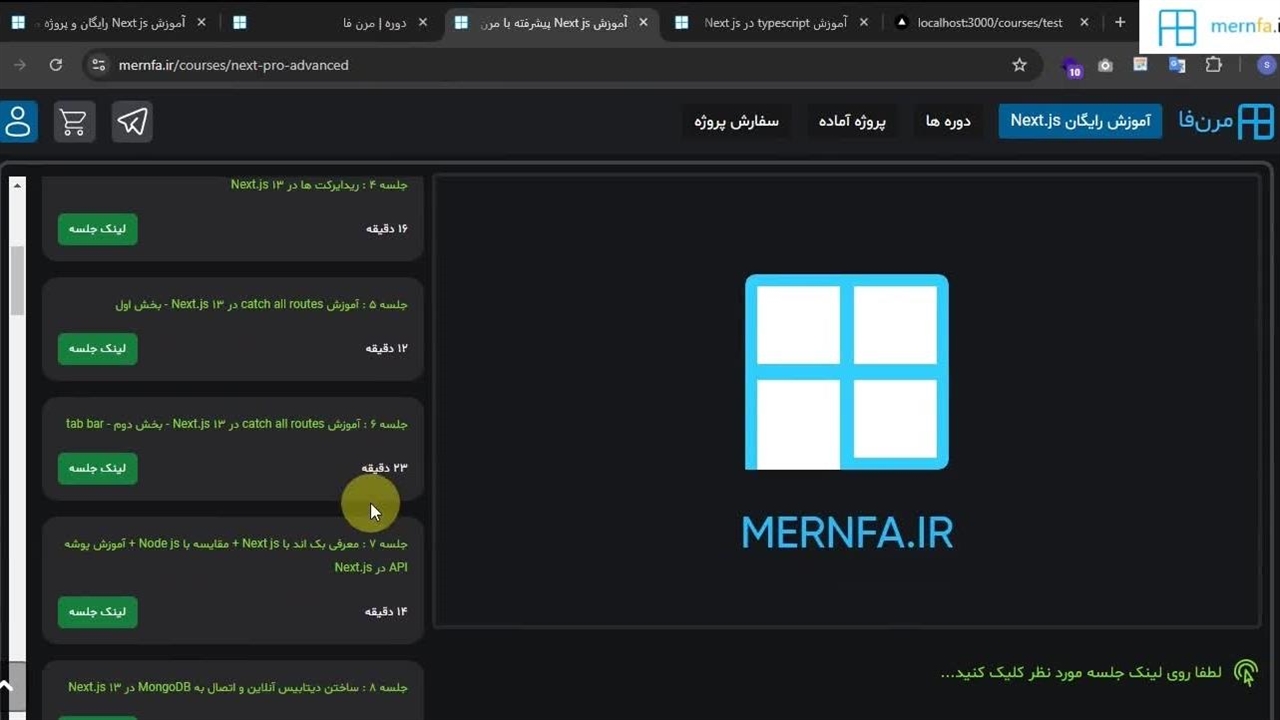Open the Google Translate extension icon
Viewport: 1280px width, 720px height.
click(1177, 65)
